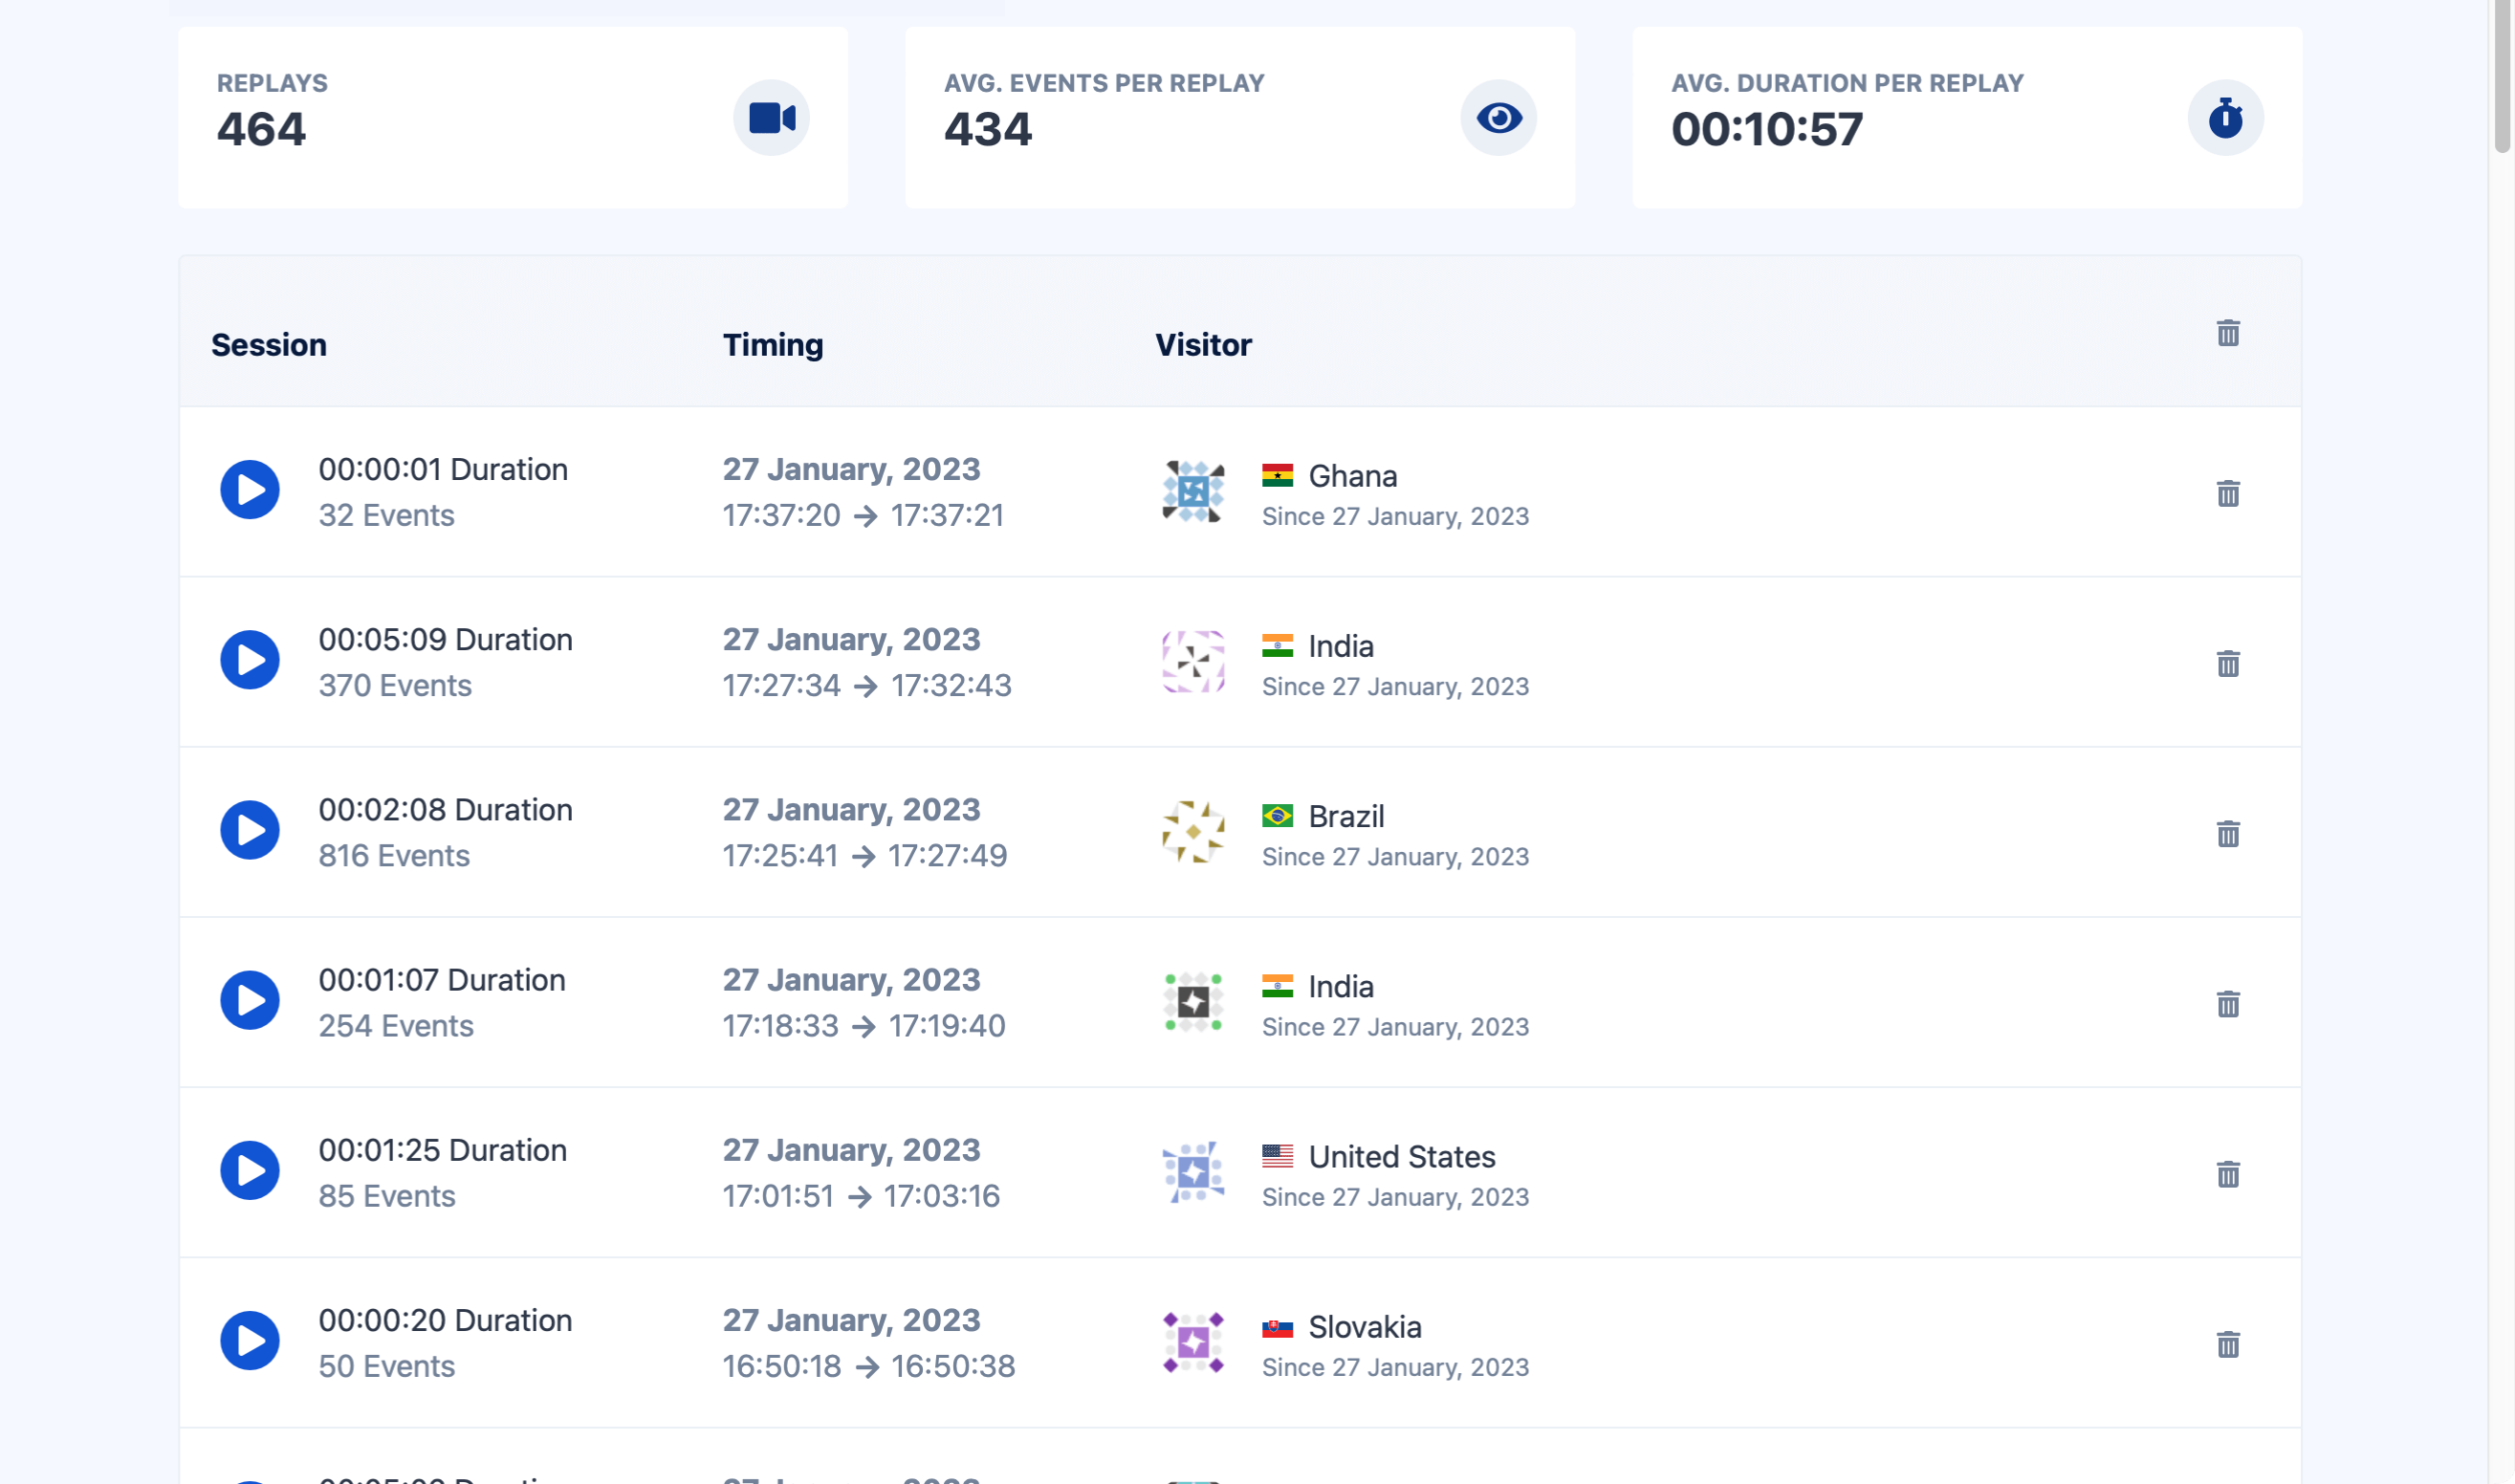Viewport: 2515px width, 1484px height.
Task: Delete the Brazil replay row
Action: (x=2228, y=833)
